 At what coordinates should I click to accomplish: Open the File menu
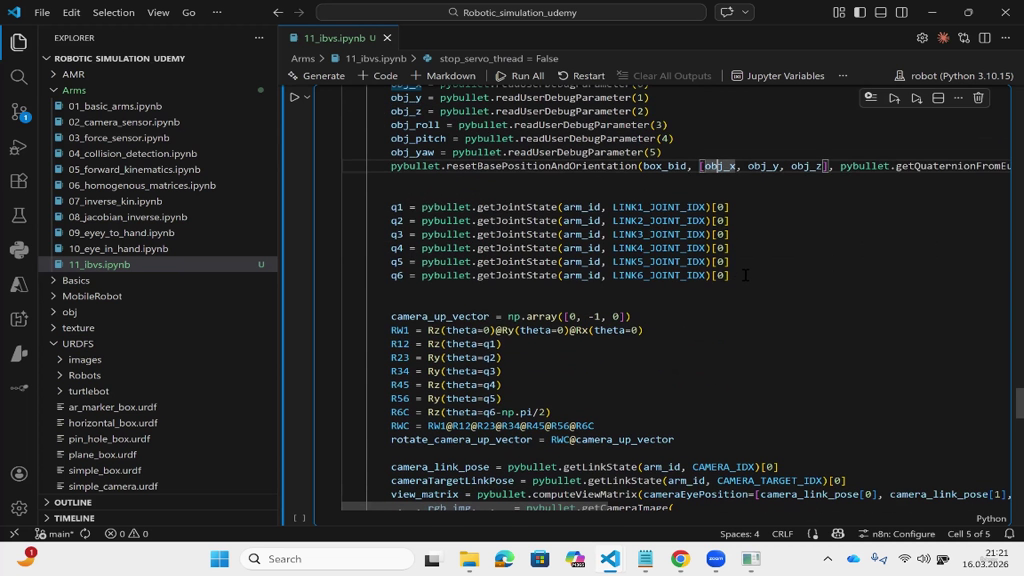point(42,12)
